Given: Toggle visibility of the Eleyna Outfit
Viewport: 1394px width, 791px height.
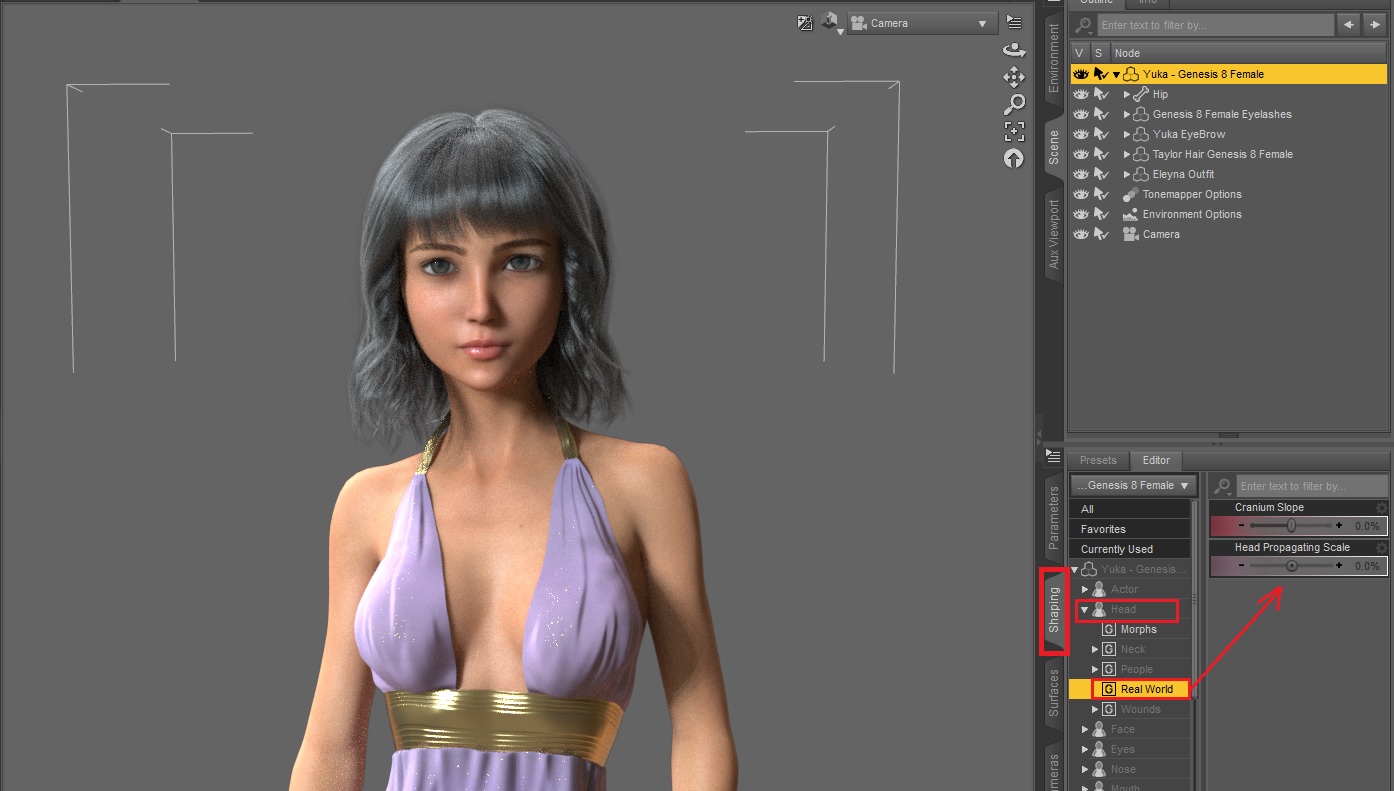Looking at the screenshot, I should pos(1080,174).
